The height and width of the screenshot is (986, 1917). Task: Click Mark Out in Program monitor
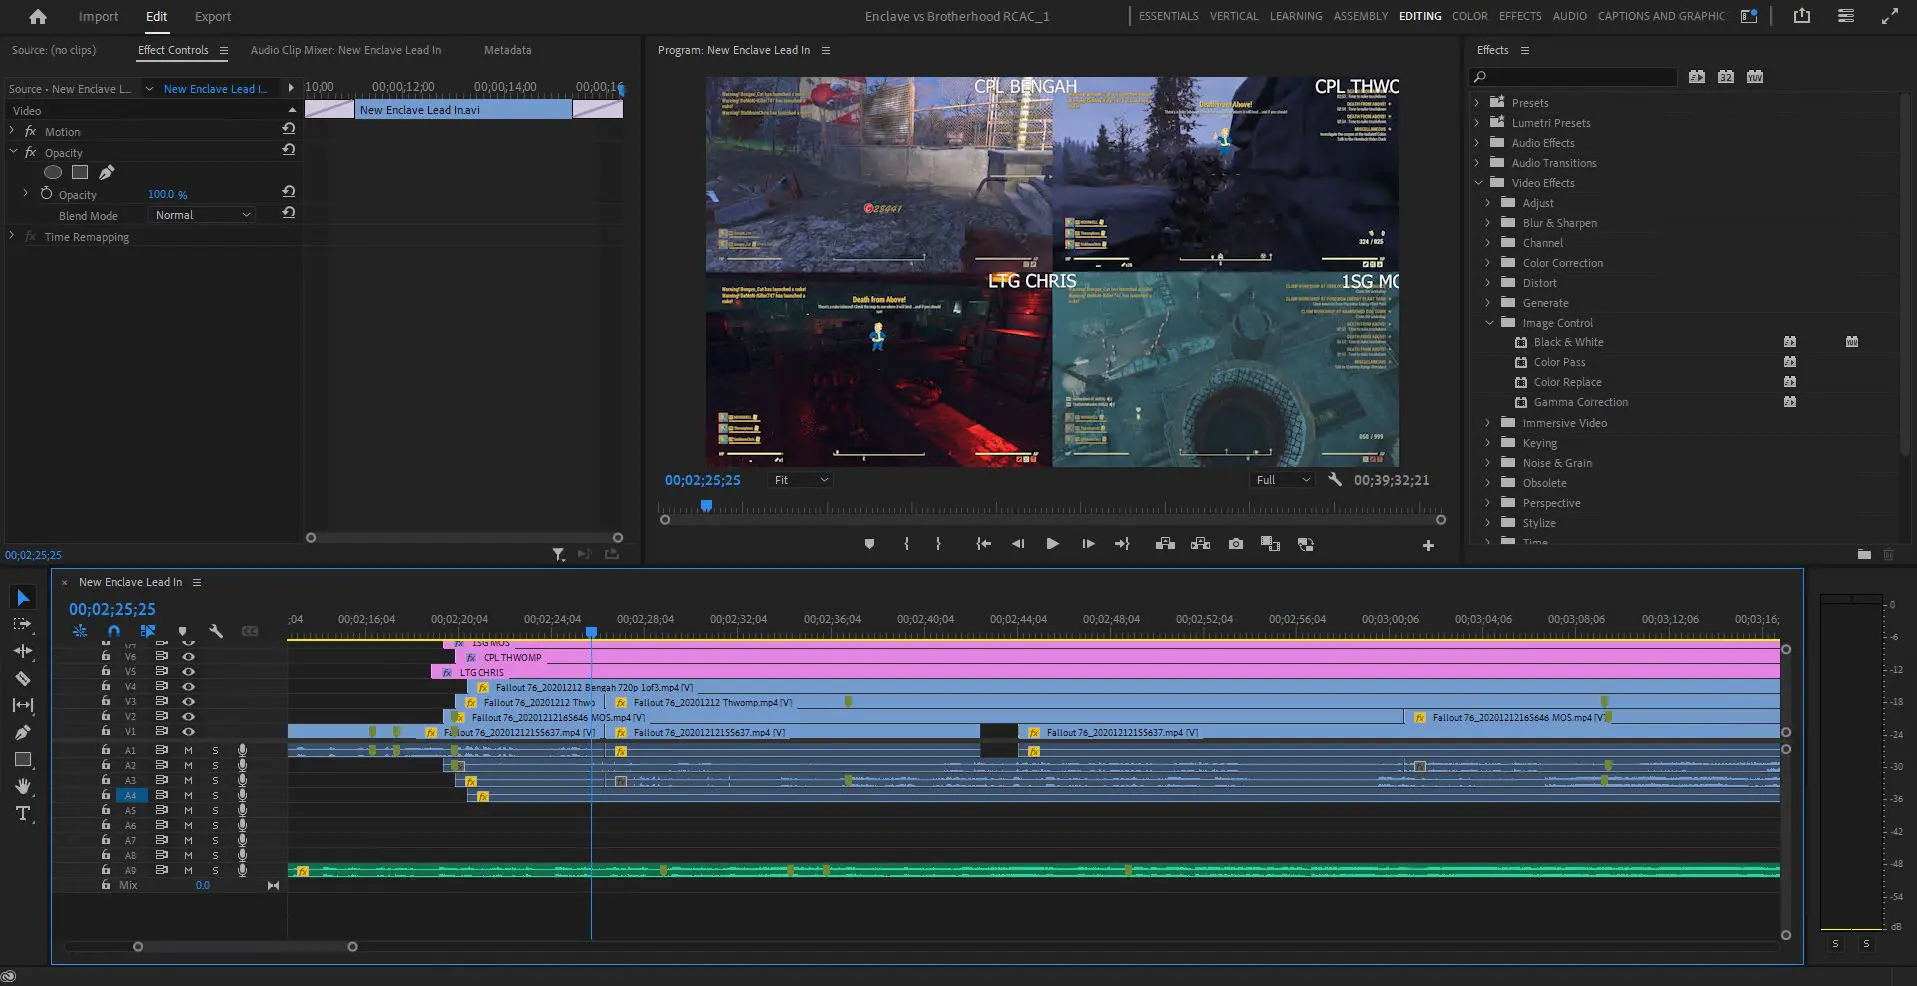[x=938, y=544]
